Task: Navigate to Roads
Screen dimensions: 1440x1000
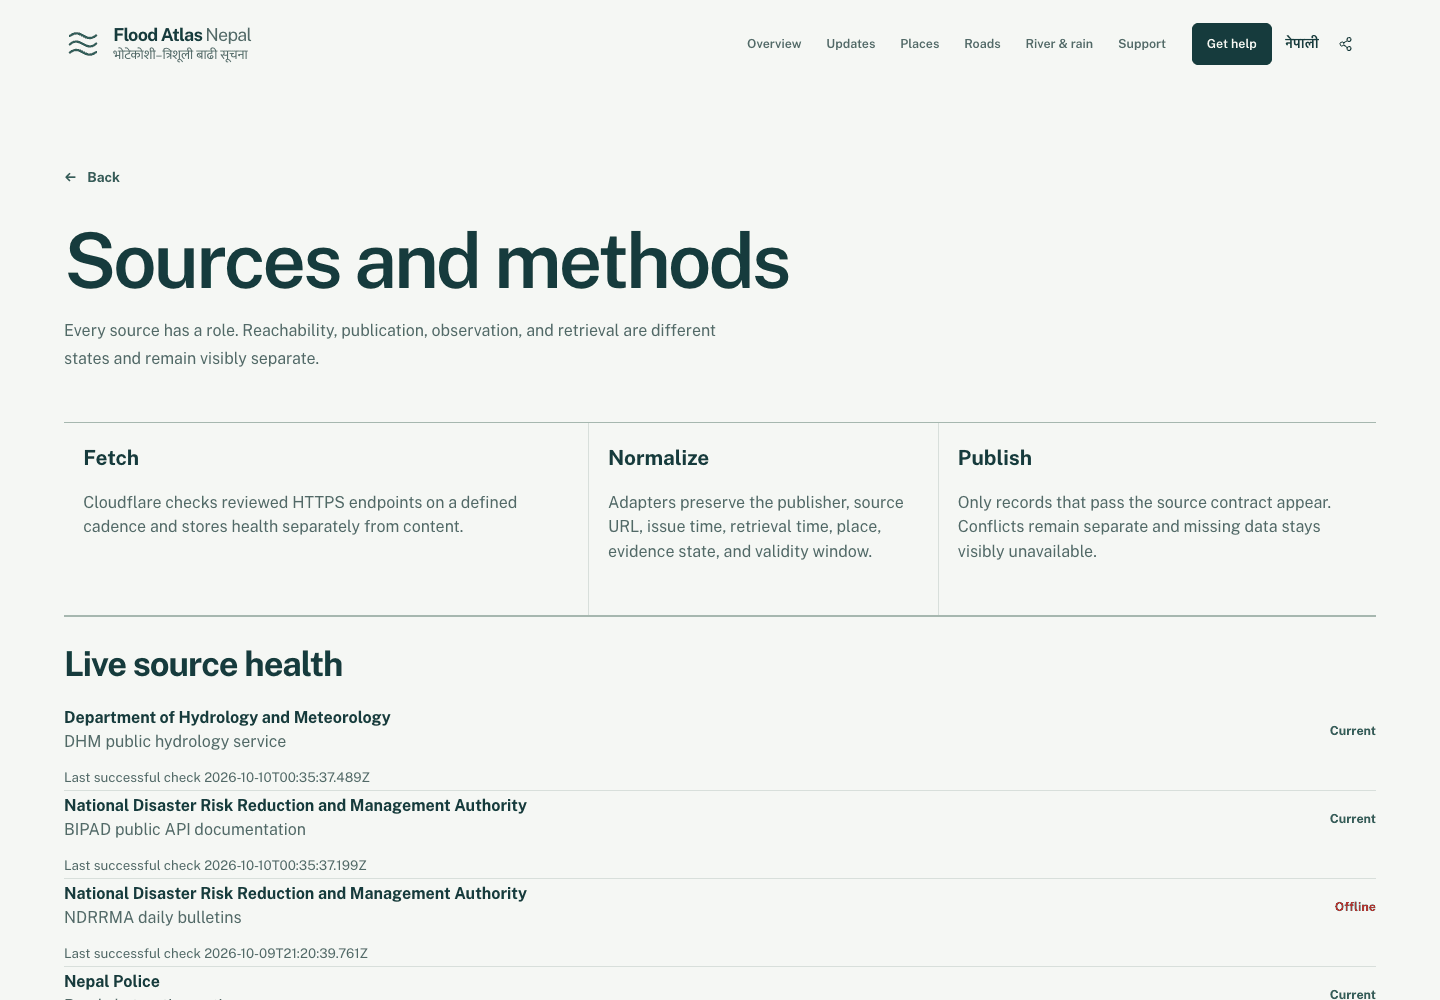Action: tap(982, 44)
